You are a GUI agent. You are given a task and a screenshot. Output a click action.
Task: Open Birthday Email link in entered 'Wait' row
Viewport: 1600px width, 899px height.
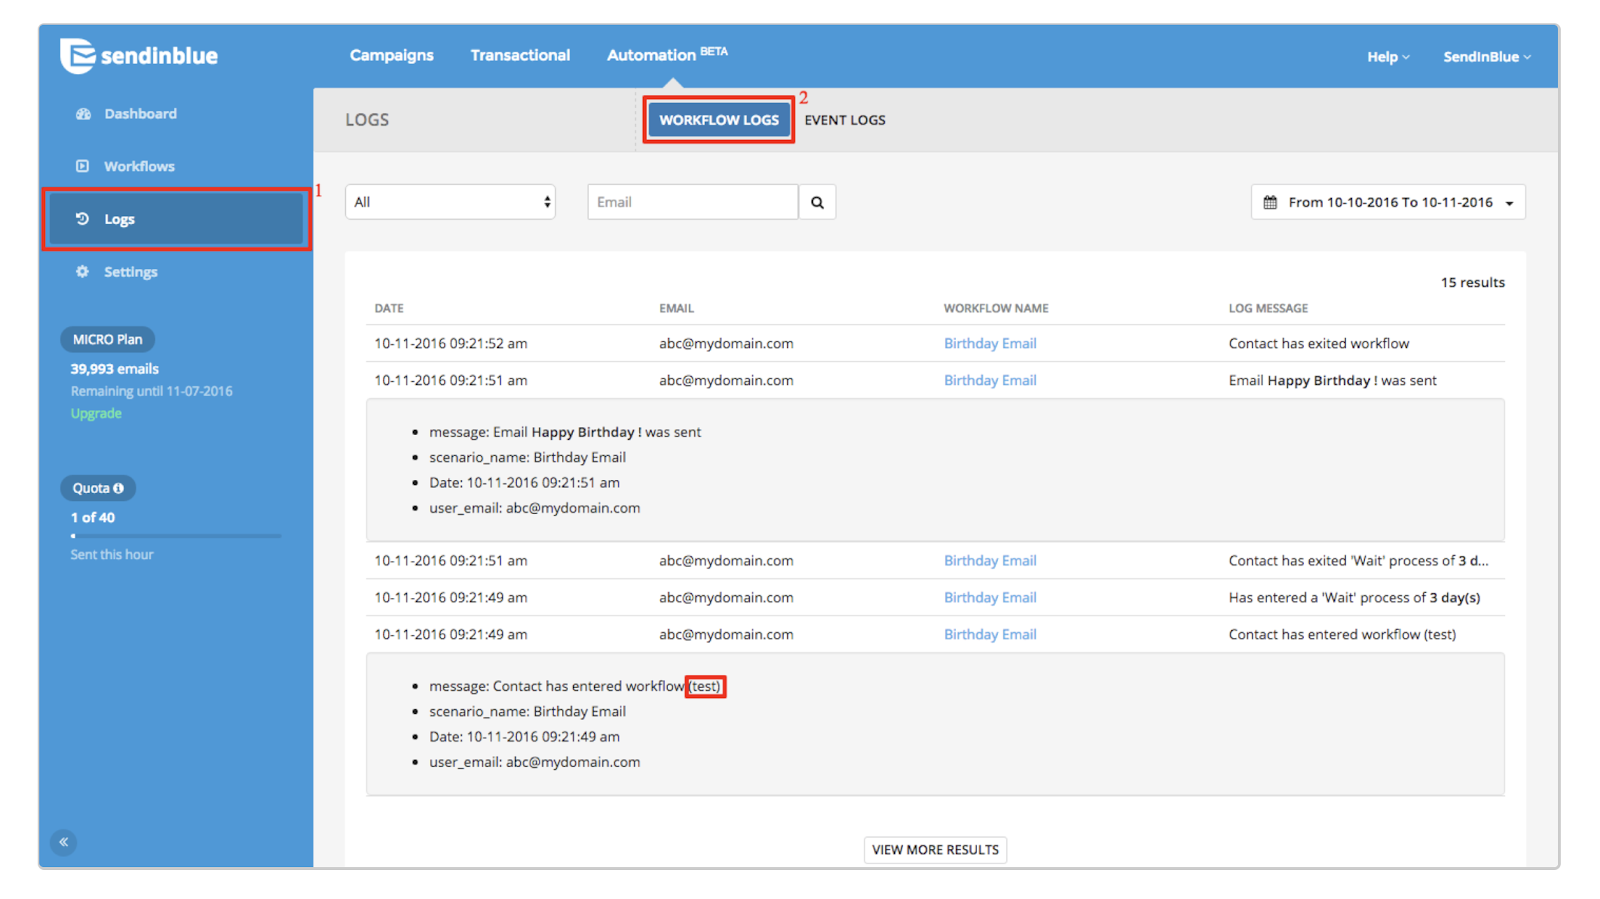(x=990, y=598)
